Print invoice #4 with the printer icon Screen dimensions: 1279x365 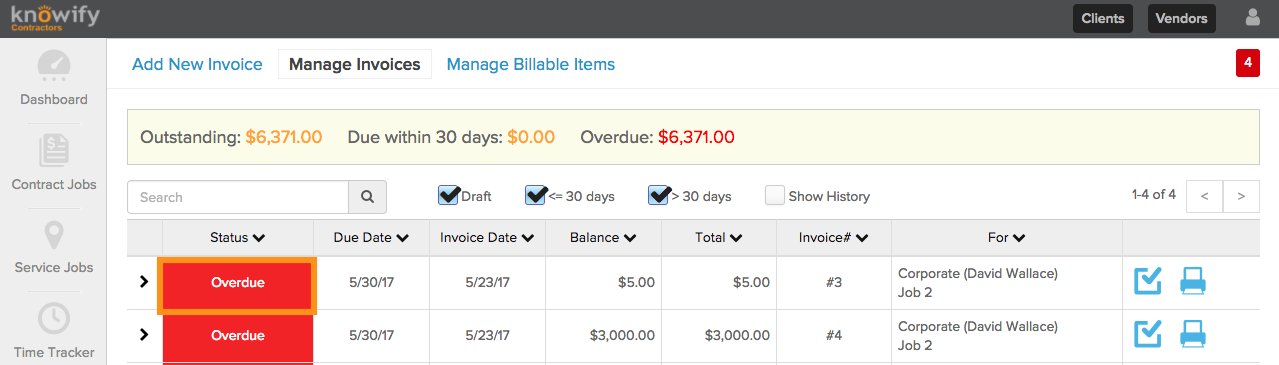click(x=1193, y=335)
